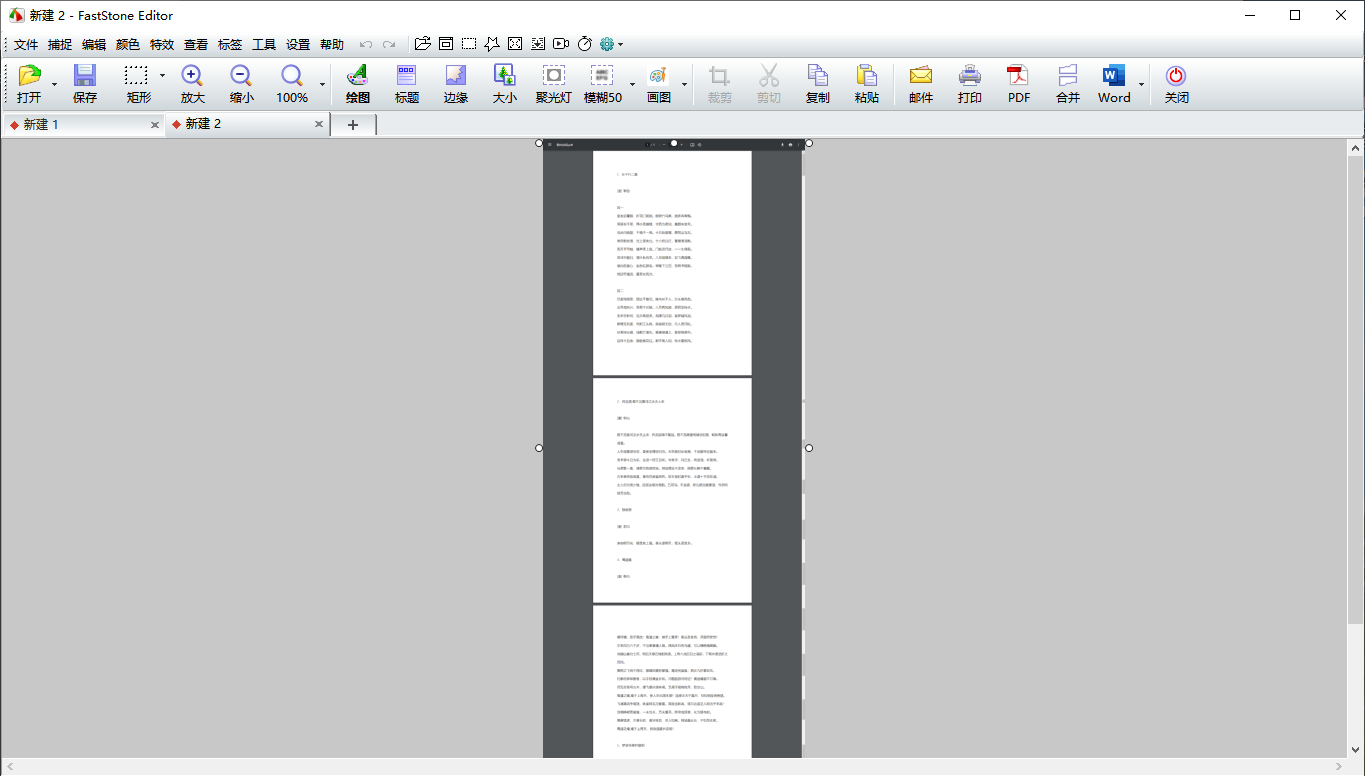
Task: Zoom in with the 放大 magnifier
Action: point(192,85)
